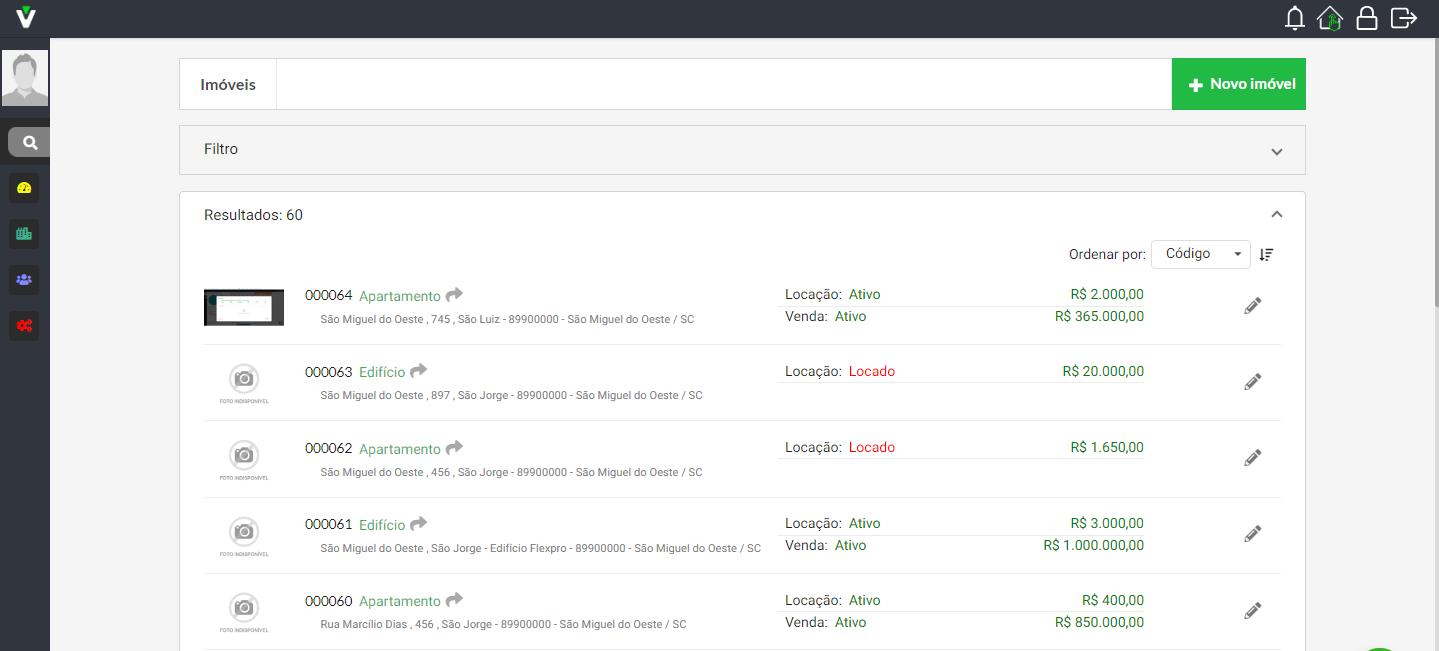1439x651 pixels.
Task: Click the Venda "Ativo" status of 000064
Action: (850, 316)
